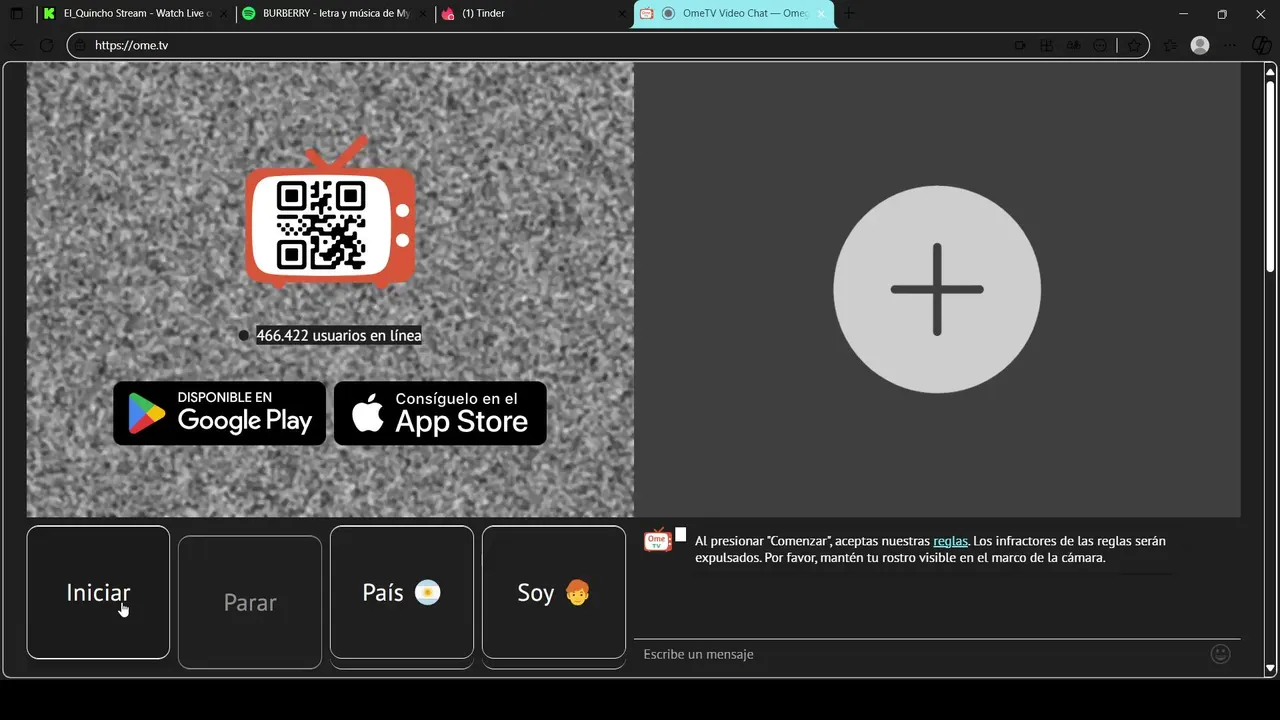
Task: Open the browser profile avatar
Action: pos(1200,45)
